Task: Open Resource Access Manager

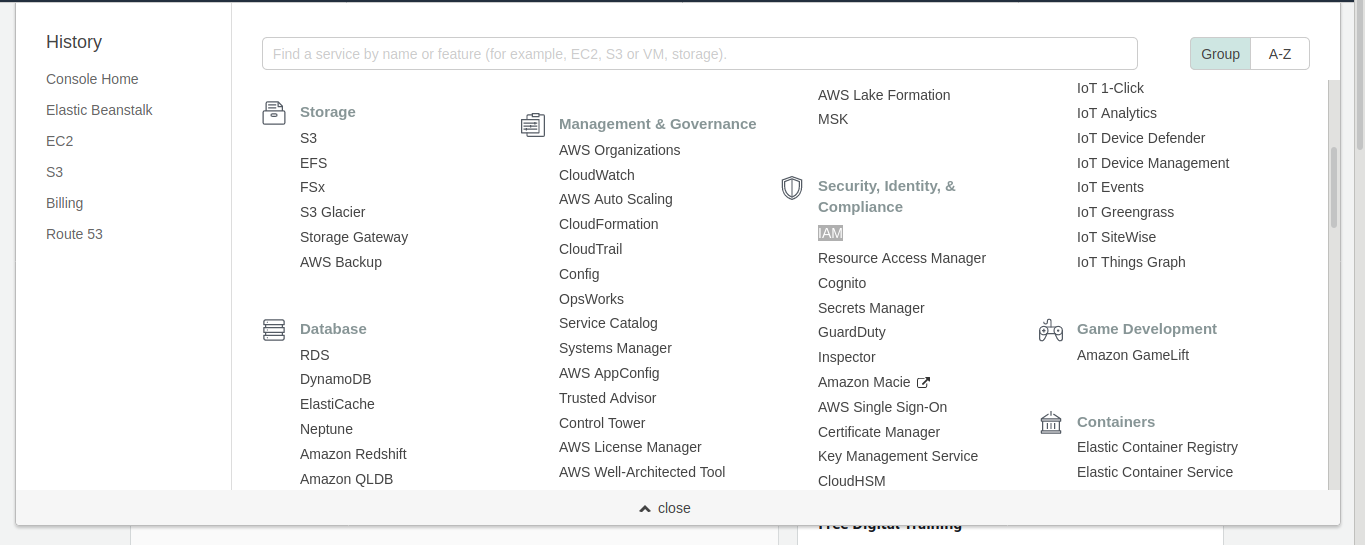Action: [902, 258]
